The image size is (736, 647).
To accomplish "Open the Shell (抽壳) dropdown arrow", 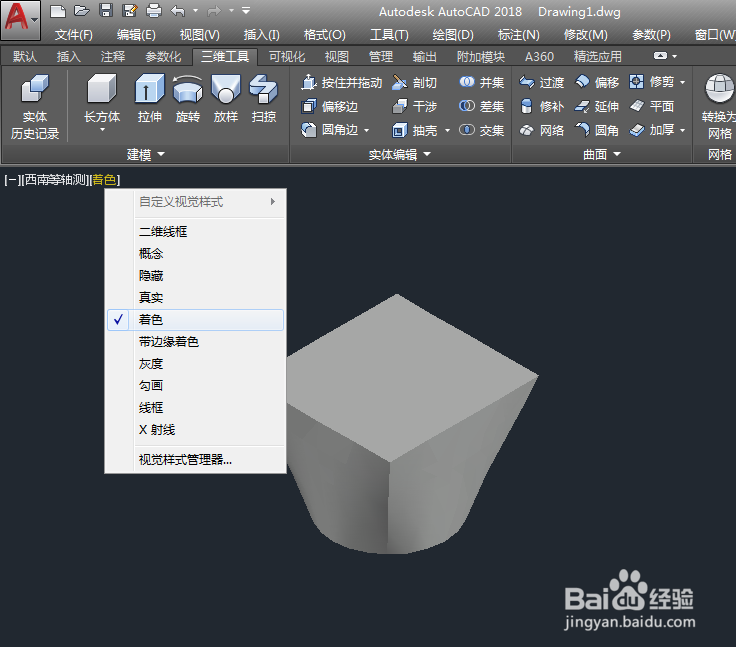I will (447, 131).
